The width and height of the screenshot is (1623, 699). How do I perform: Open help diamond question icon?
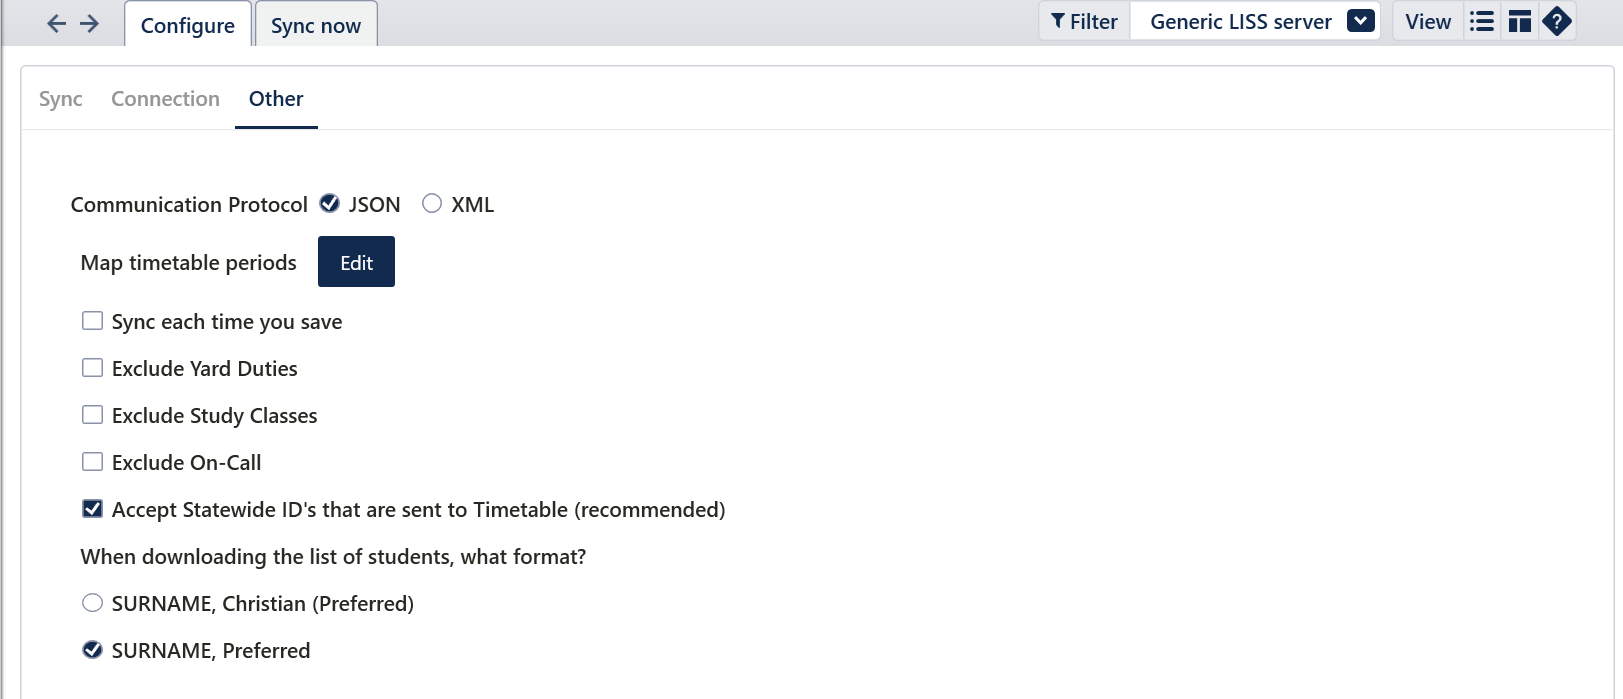pos(1557,21)
